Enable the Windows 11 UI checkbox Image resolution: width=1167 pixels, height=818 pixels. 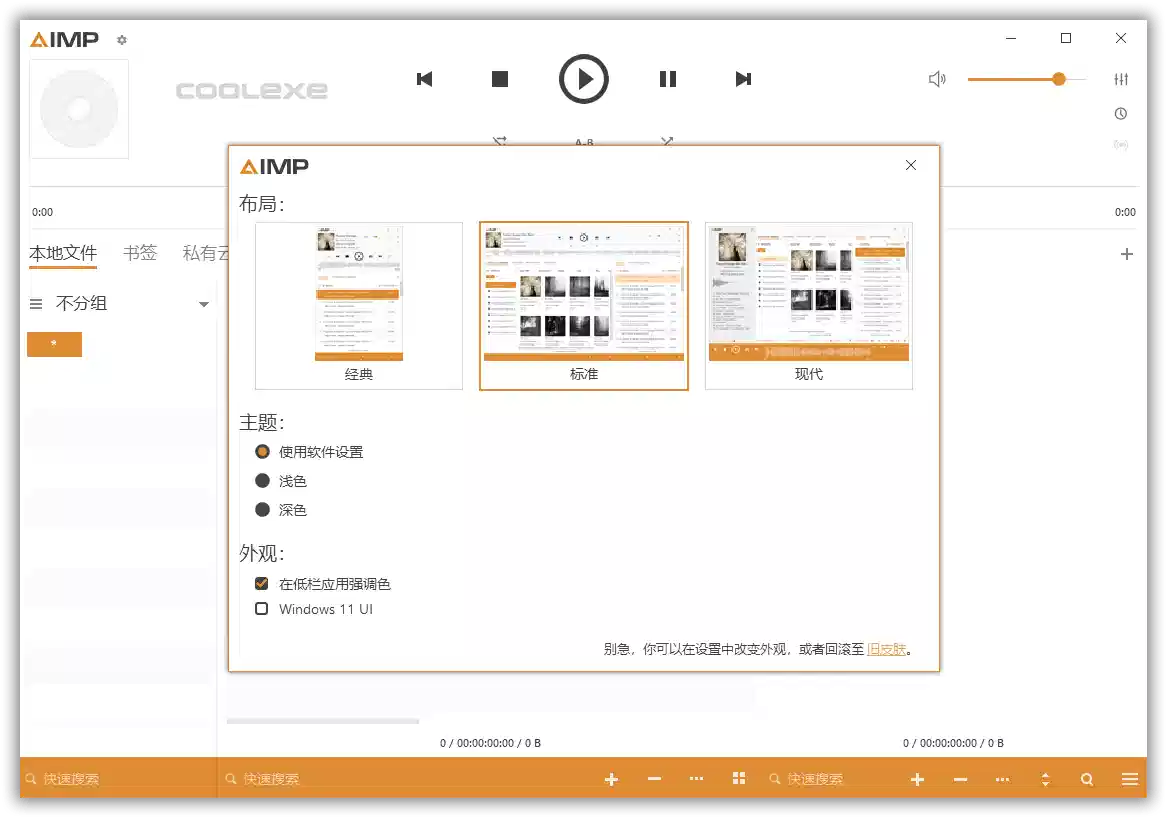[x=261, y=609]
